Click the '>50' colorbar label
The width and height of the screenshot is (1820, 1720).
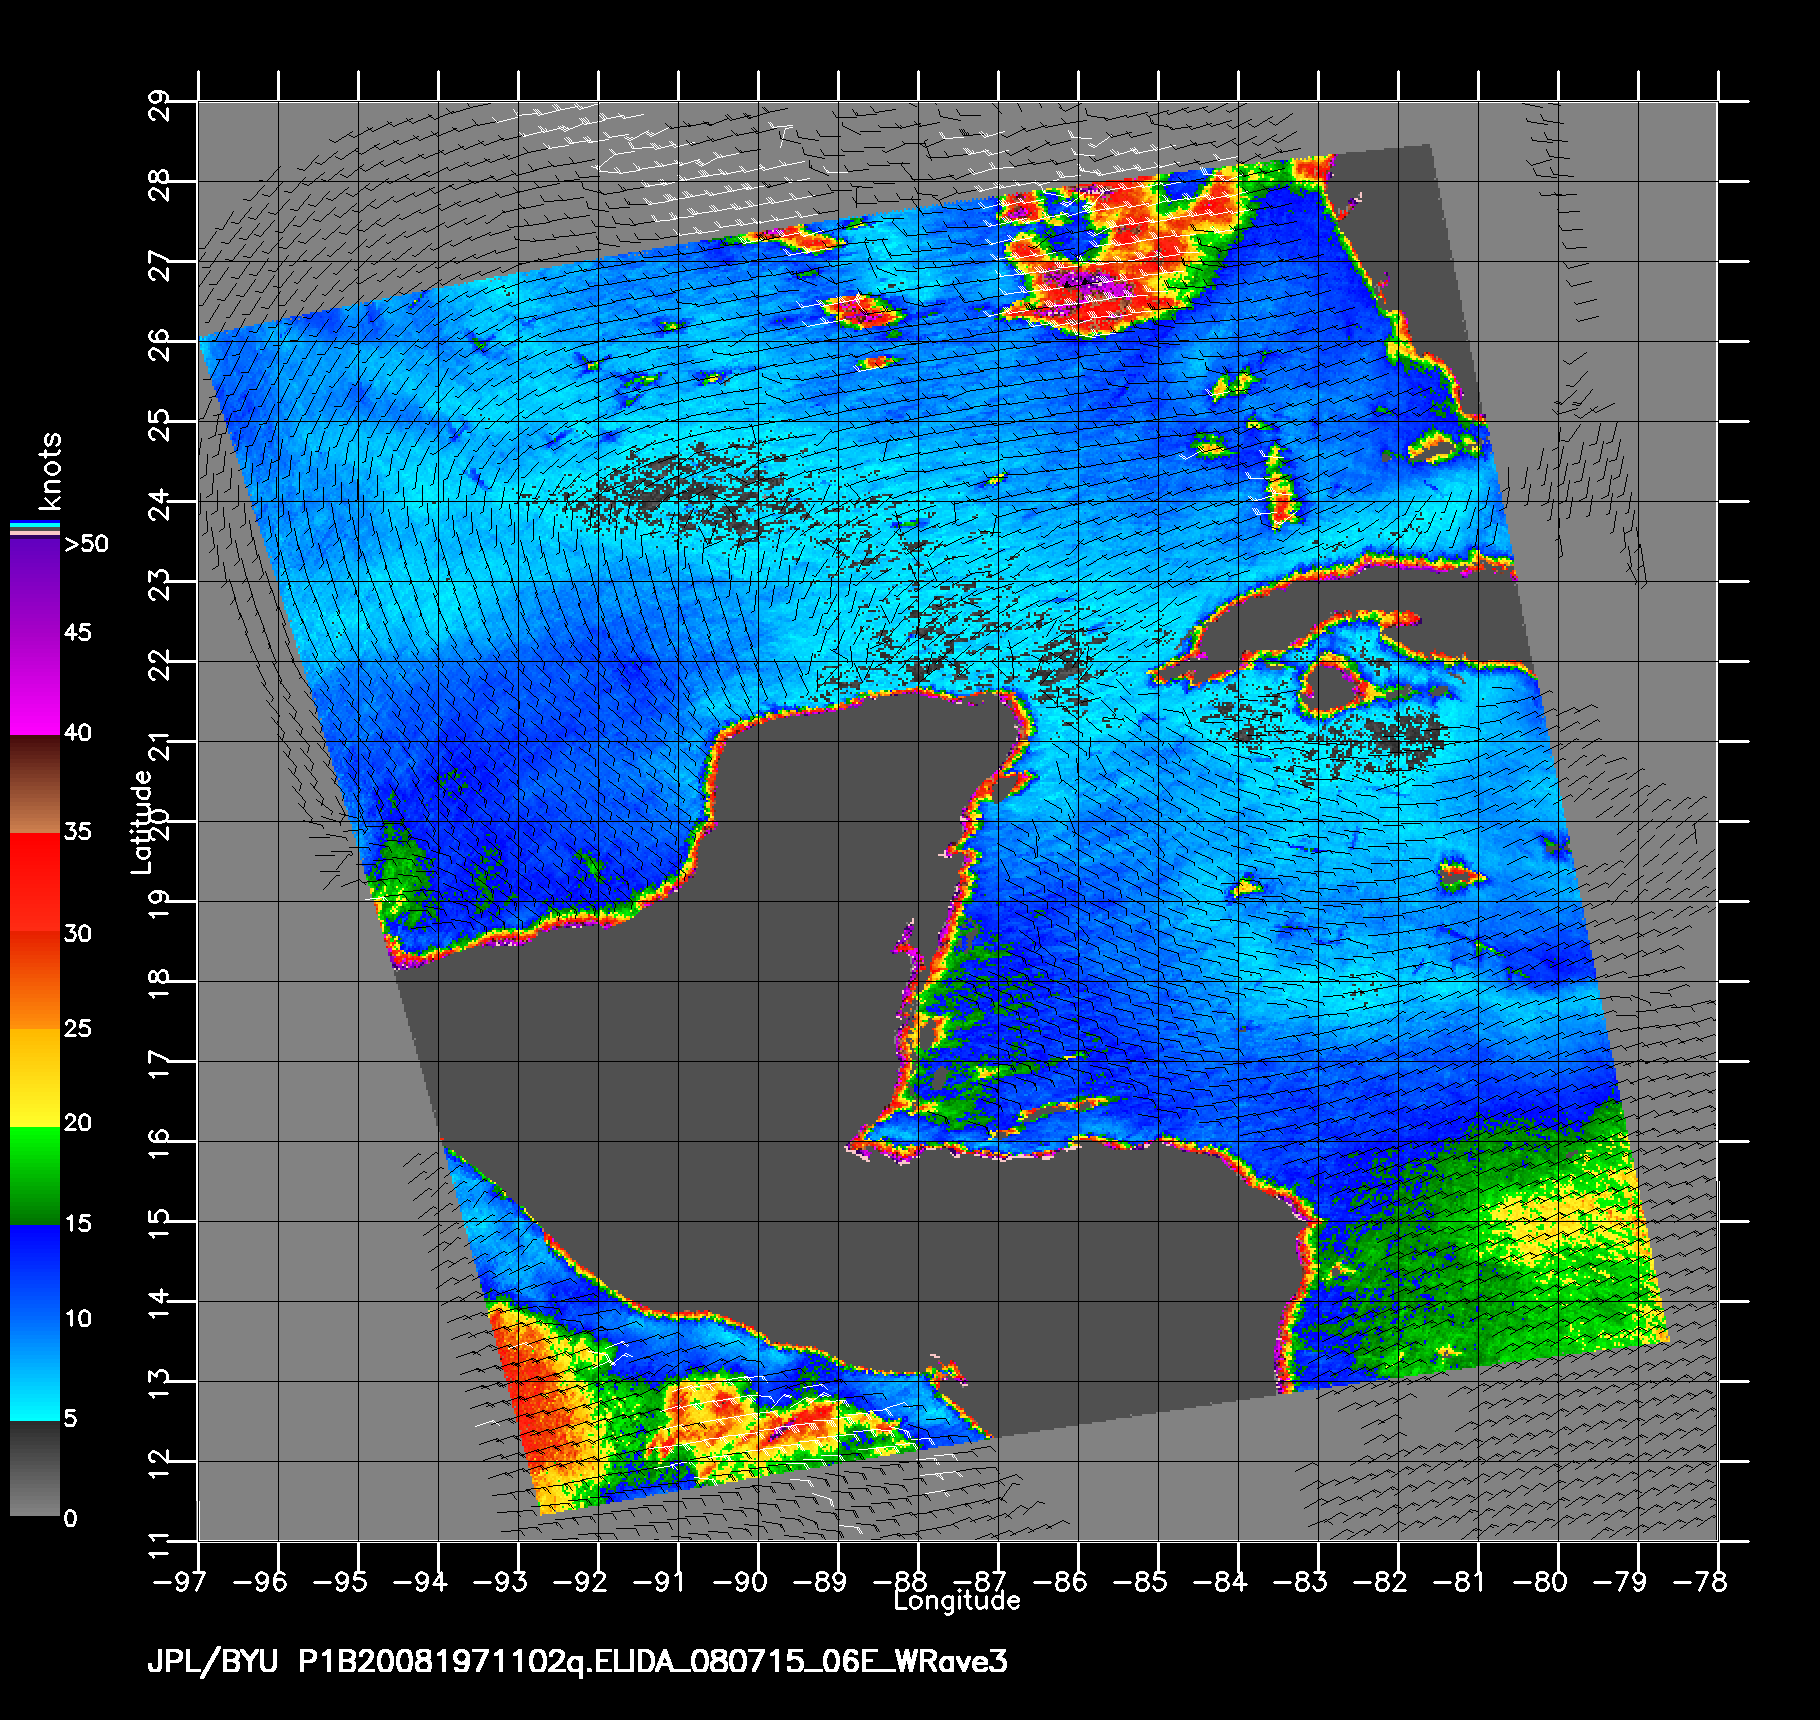click(86, 544)
